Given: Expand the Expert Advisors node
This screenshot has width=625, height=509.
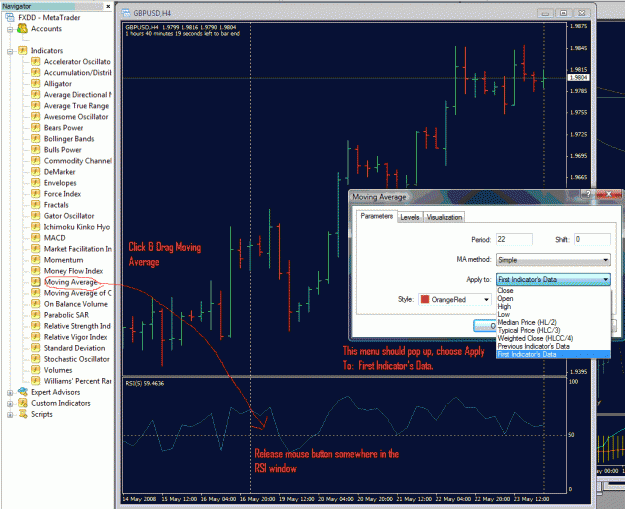Looking at the screenshot, I should pyautogui.click(x=10, y=393).
